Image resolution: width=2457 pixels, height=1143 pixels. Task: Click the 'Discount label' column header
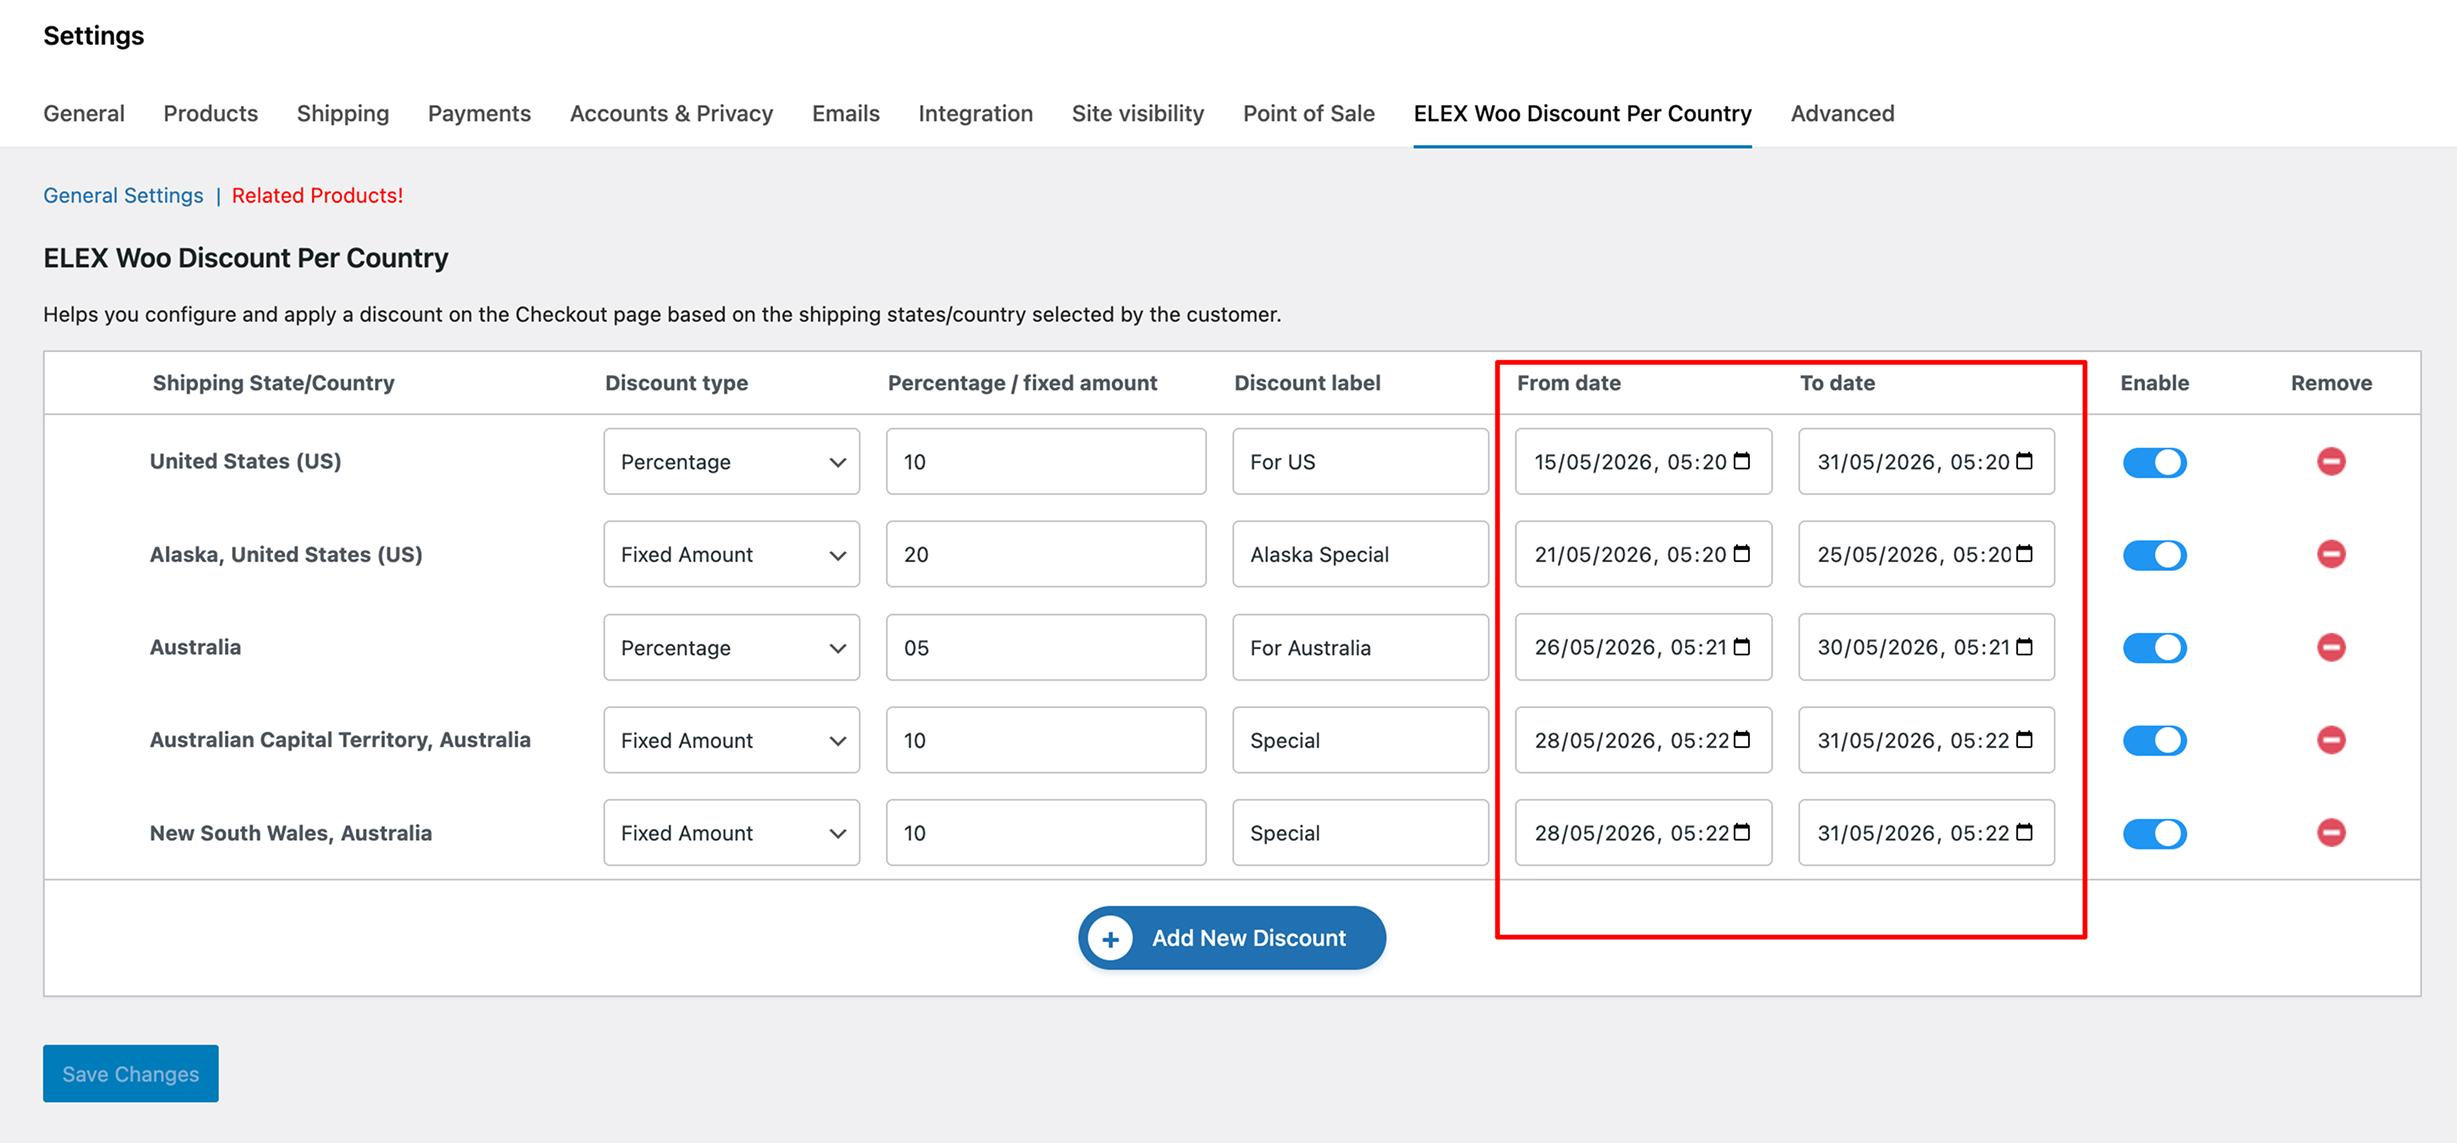point(1307,383)
